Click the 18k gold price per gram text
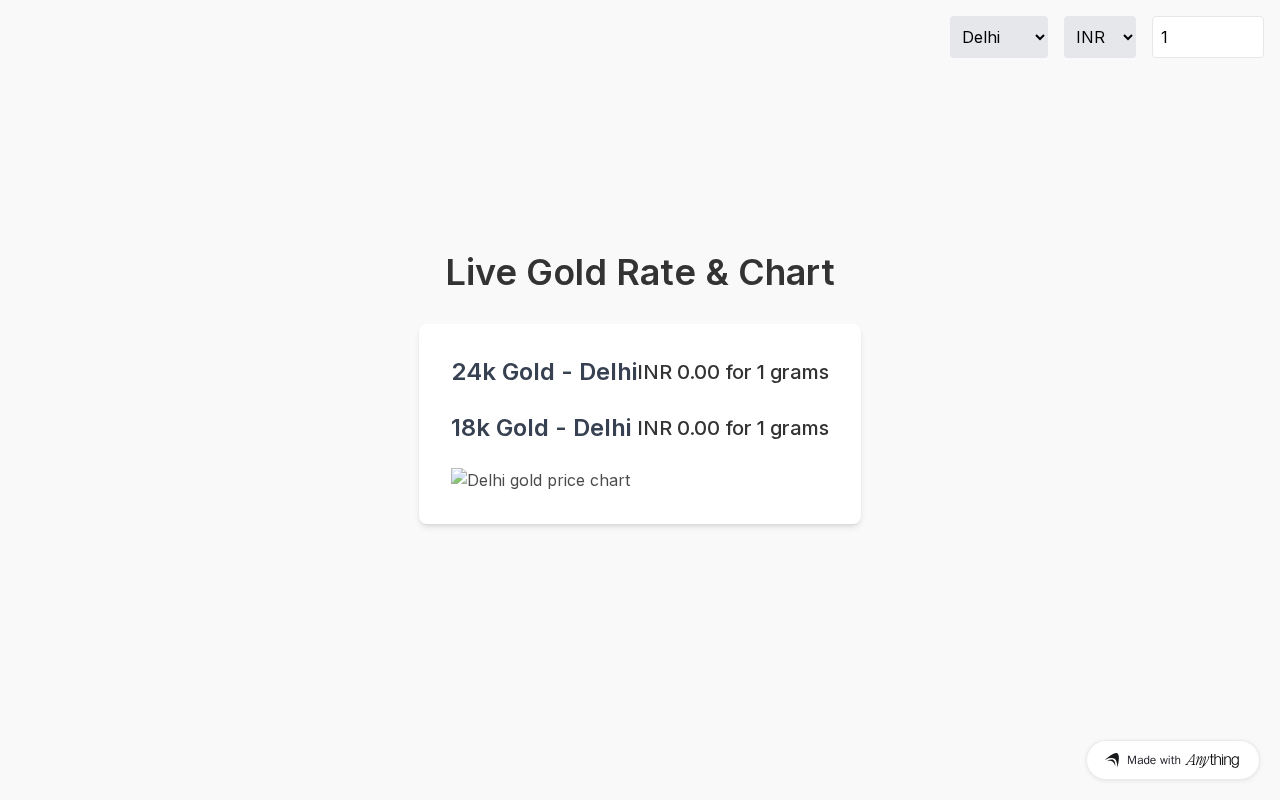Screen dimensions: 1280x800 coord(733,428)
